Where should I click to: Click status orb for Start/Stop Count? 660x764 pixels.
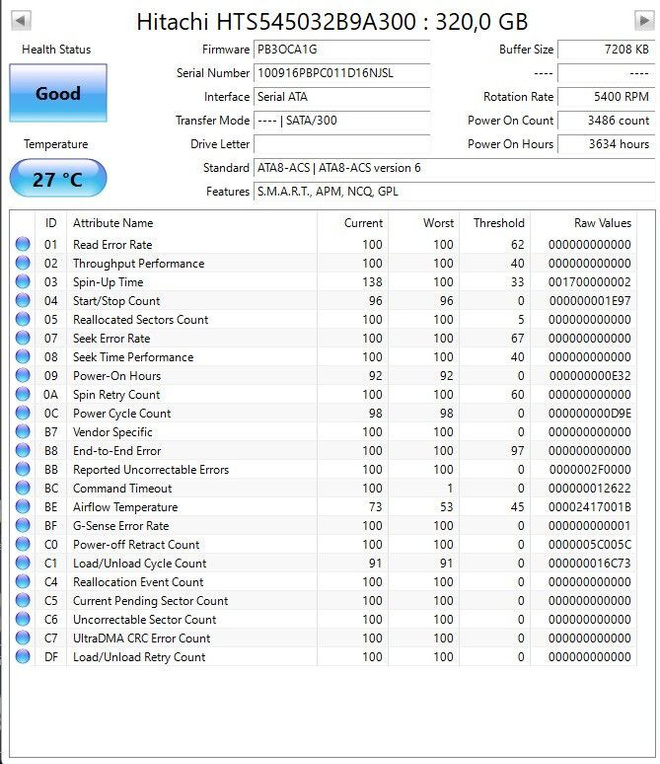point(22,301)
